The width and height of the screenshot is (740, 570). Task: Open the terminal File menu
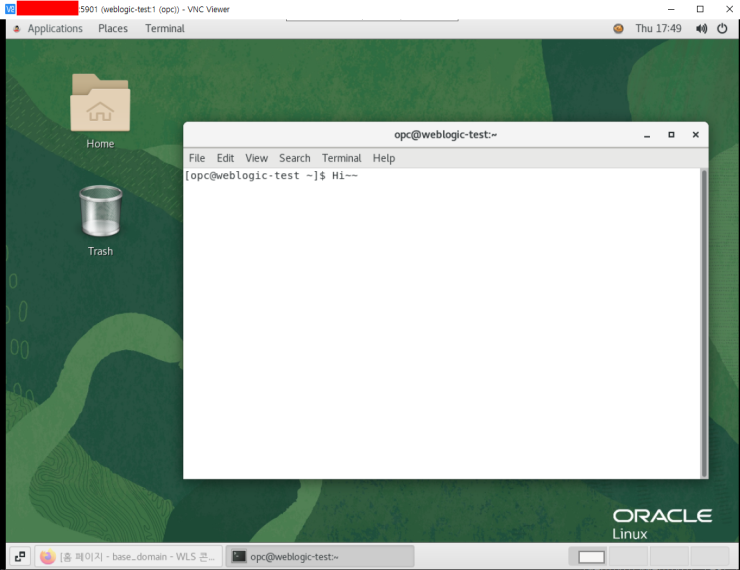click(x=197, y=158)
